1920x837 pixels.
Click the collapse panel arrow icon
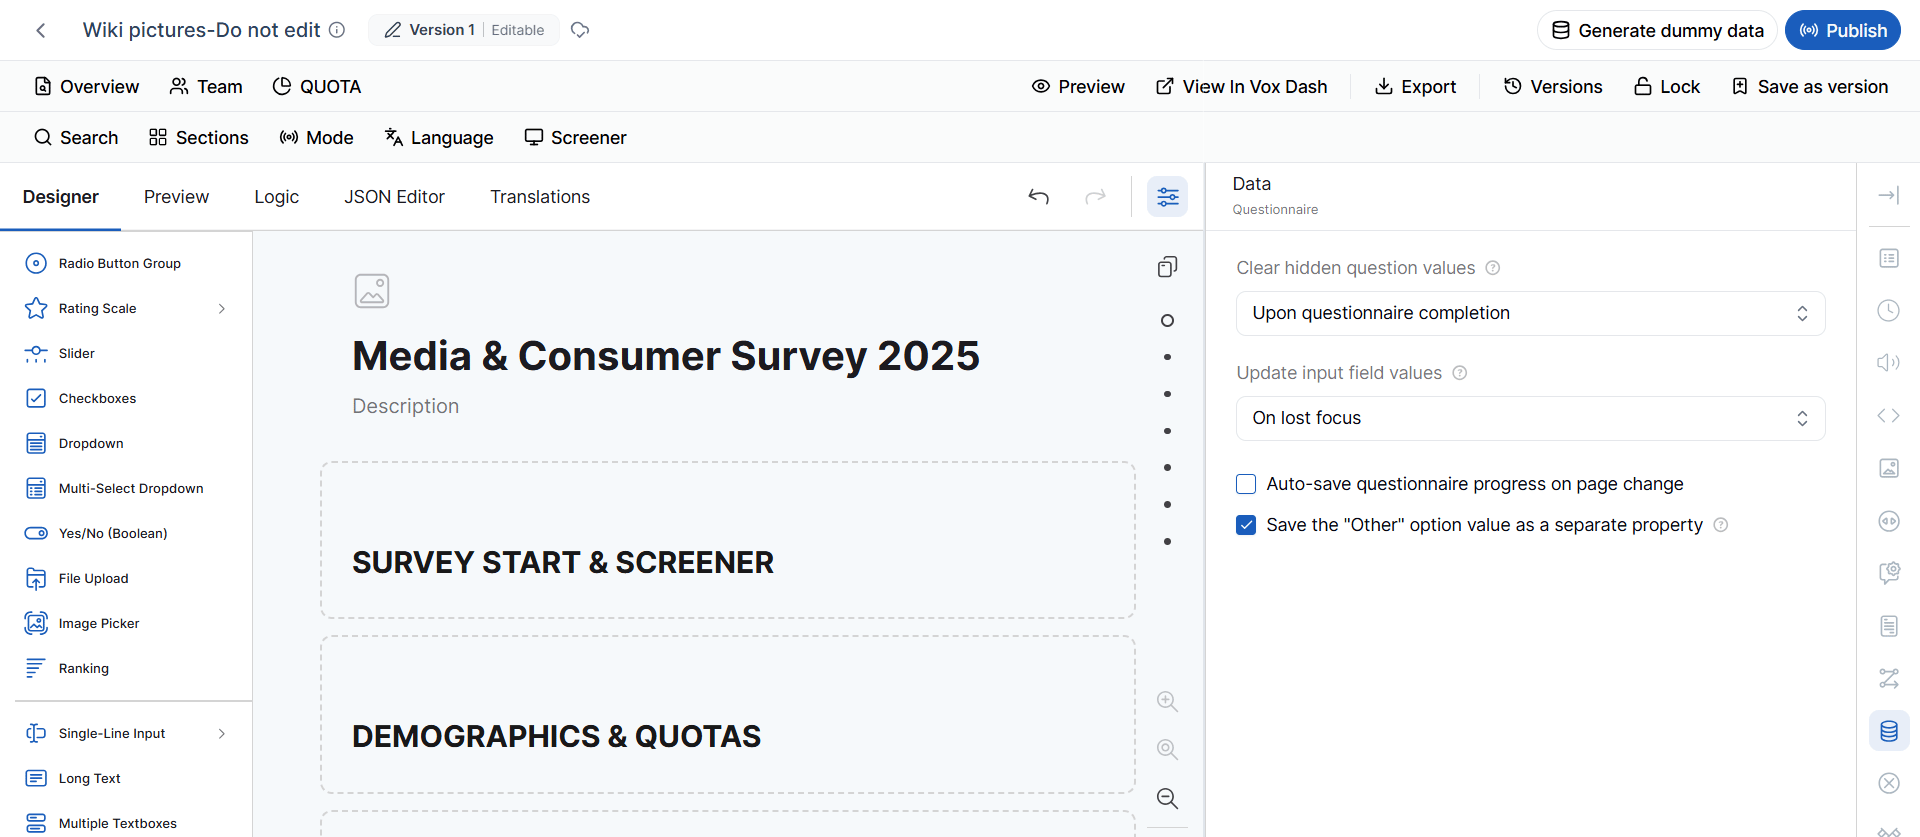click(x=1889, y=196)
